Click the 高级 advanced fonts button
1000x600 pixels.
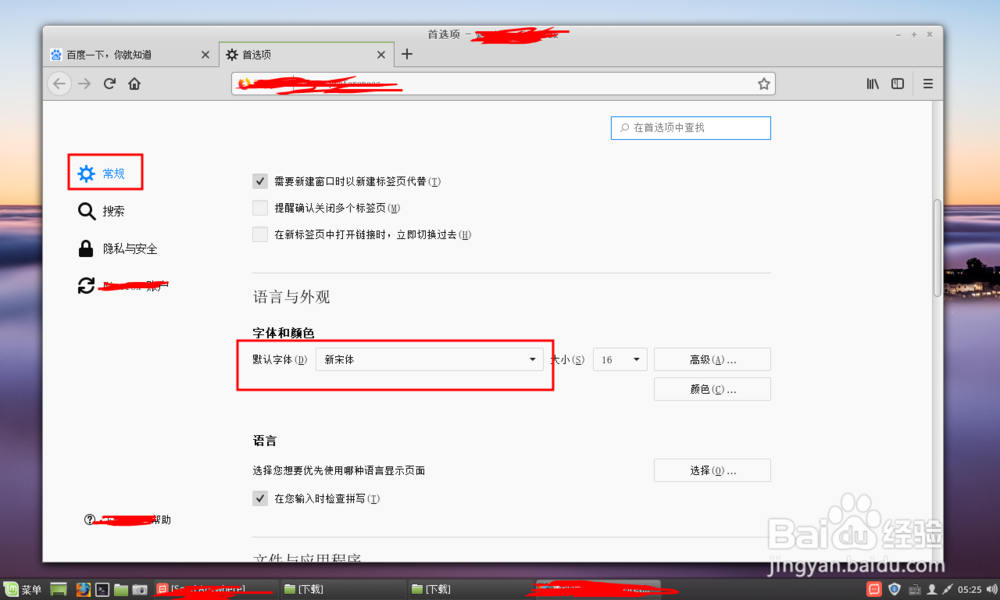pyautogui.click(x=712, y=359)
